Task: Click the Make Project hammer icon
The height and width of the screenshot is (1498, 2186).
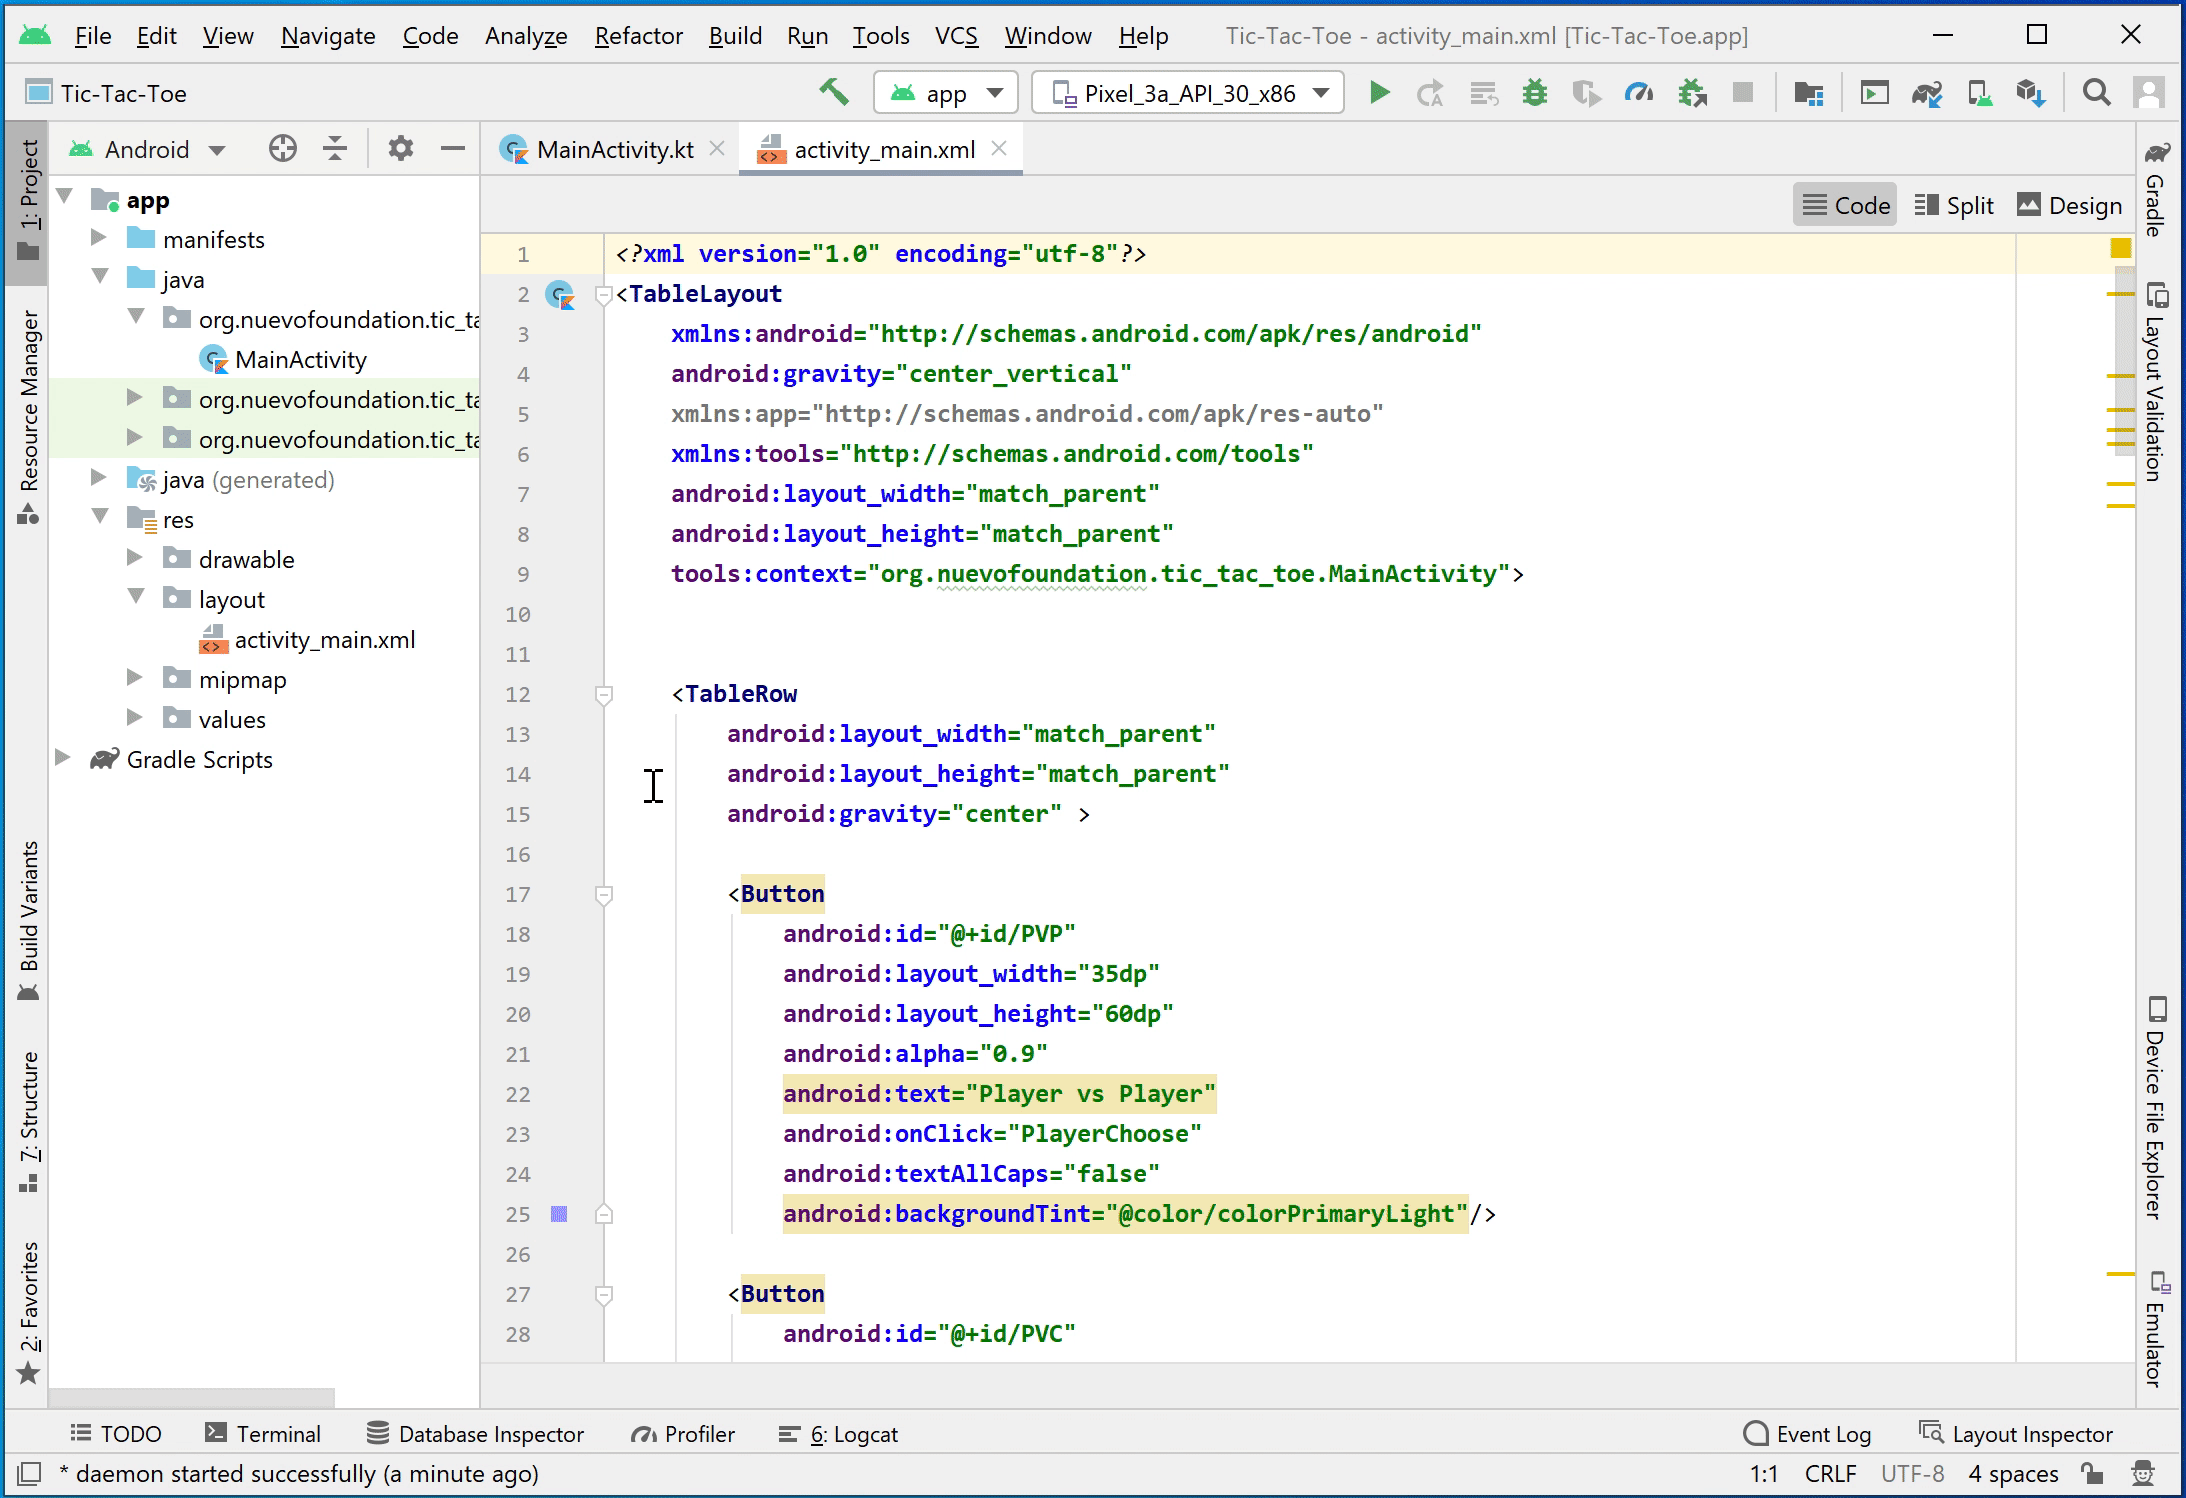Action: (833, 93)
